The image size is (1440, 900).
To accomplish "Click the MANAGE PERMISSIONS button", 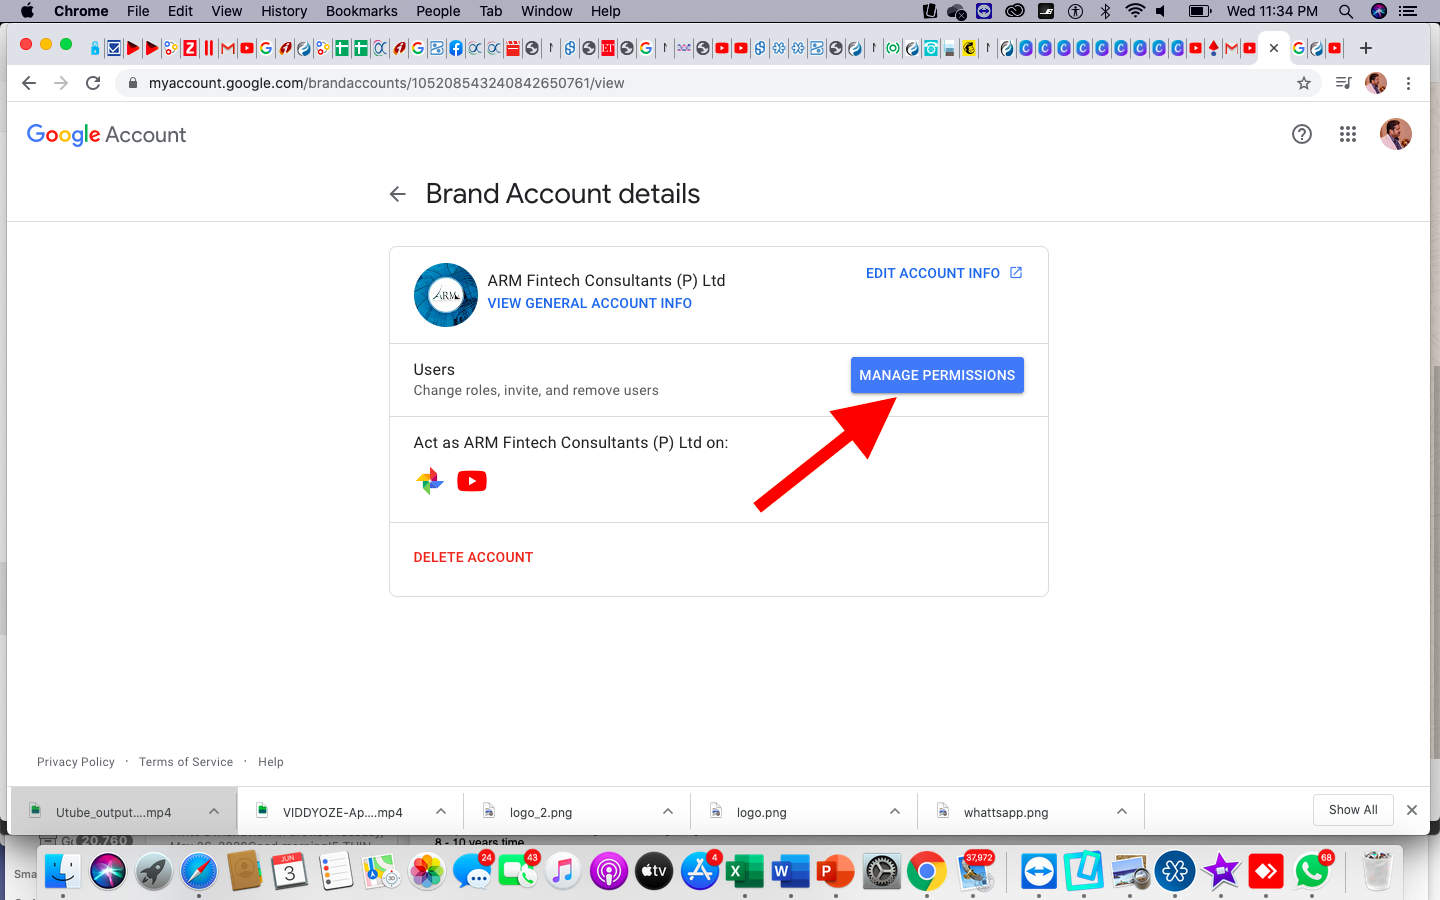I will 937,375.
